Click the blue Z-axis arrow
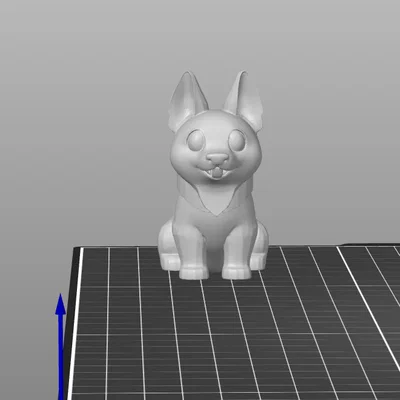Screen dimensions: 400x400 pyautogui.click(x=60, y=347)
